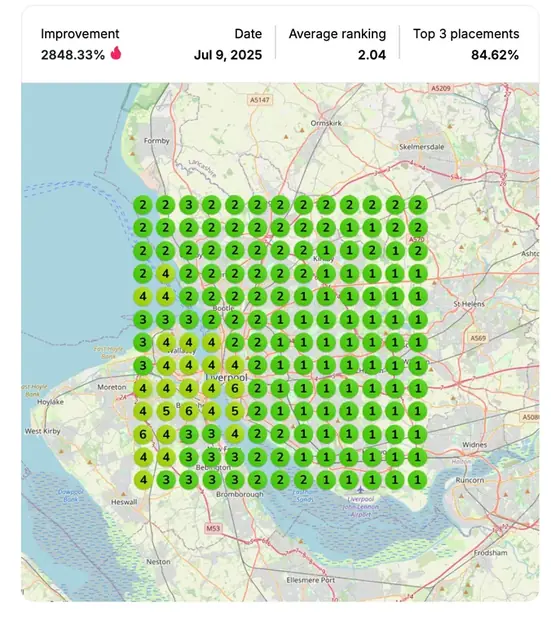Select the 6 marker in the grid's leftmost column

tap(143, 434)
